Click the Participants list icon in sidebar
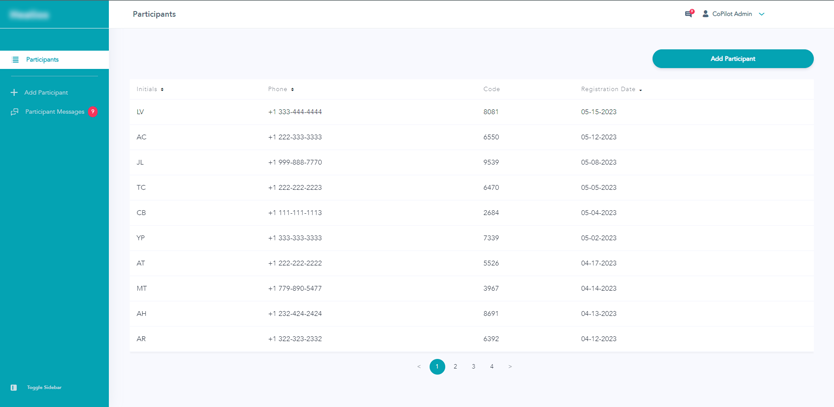Viewport: 834px width, 407px height. pyautogui.click(x=15, y=60)
